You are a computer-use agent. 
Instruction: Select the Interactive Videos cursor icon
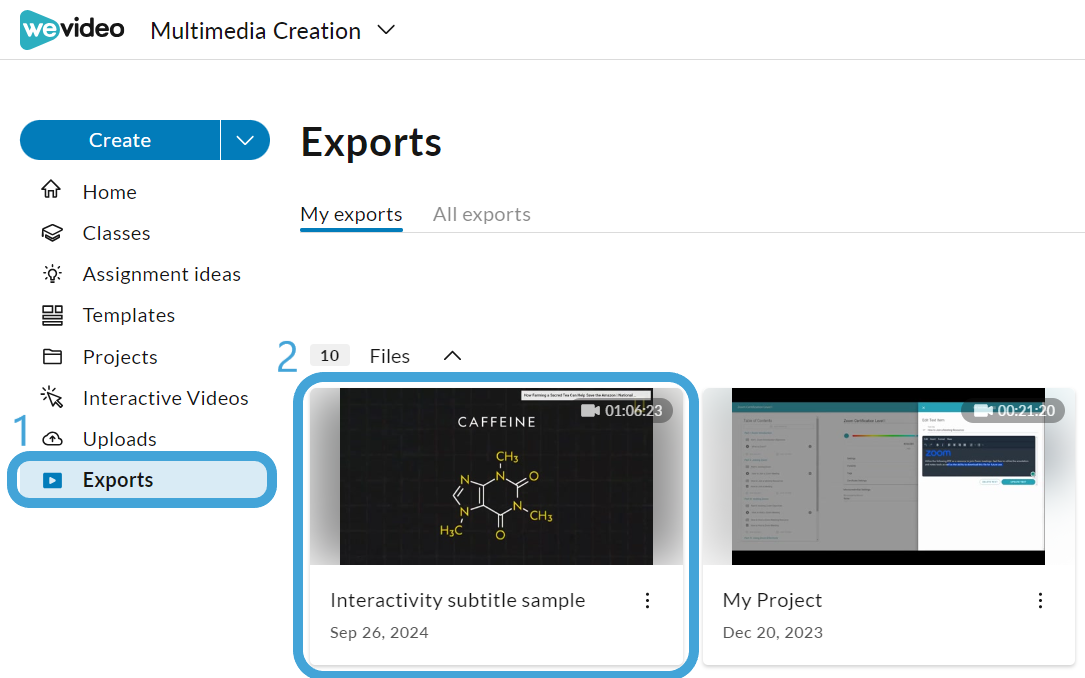(52, 397)
